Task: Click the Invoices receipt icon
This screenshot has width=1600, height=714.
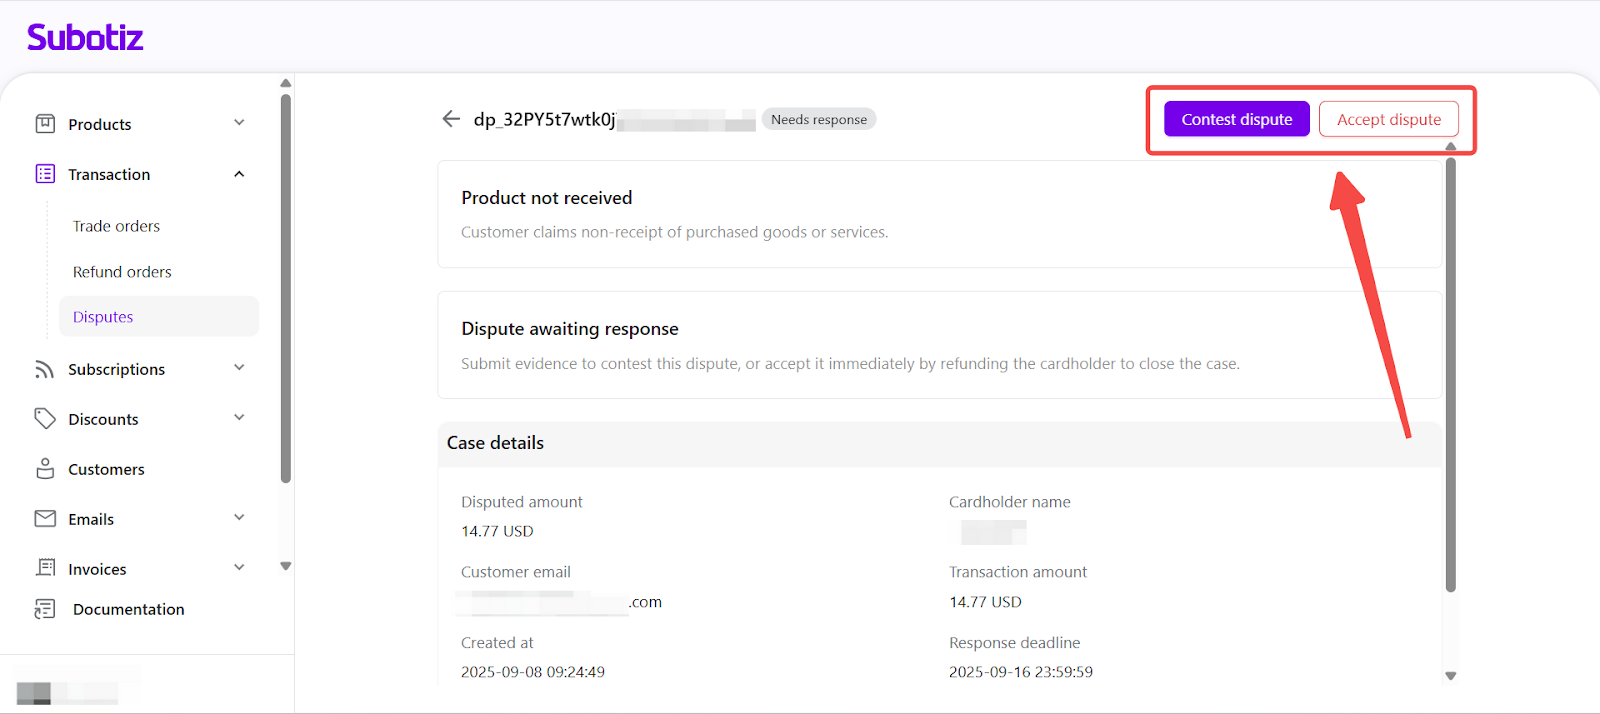Action: coord(45,568)
